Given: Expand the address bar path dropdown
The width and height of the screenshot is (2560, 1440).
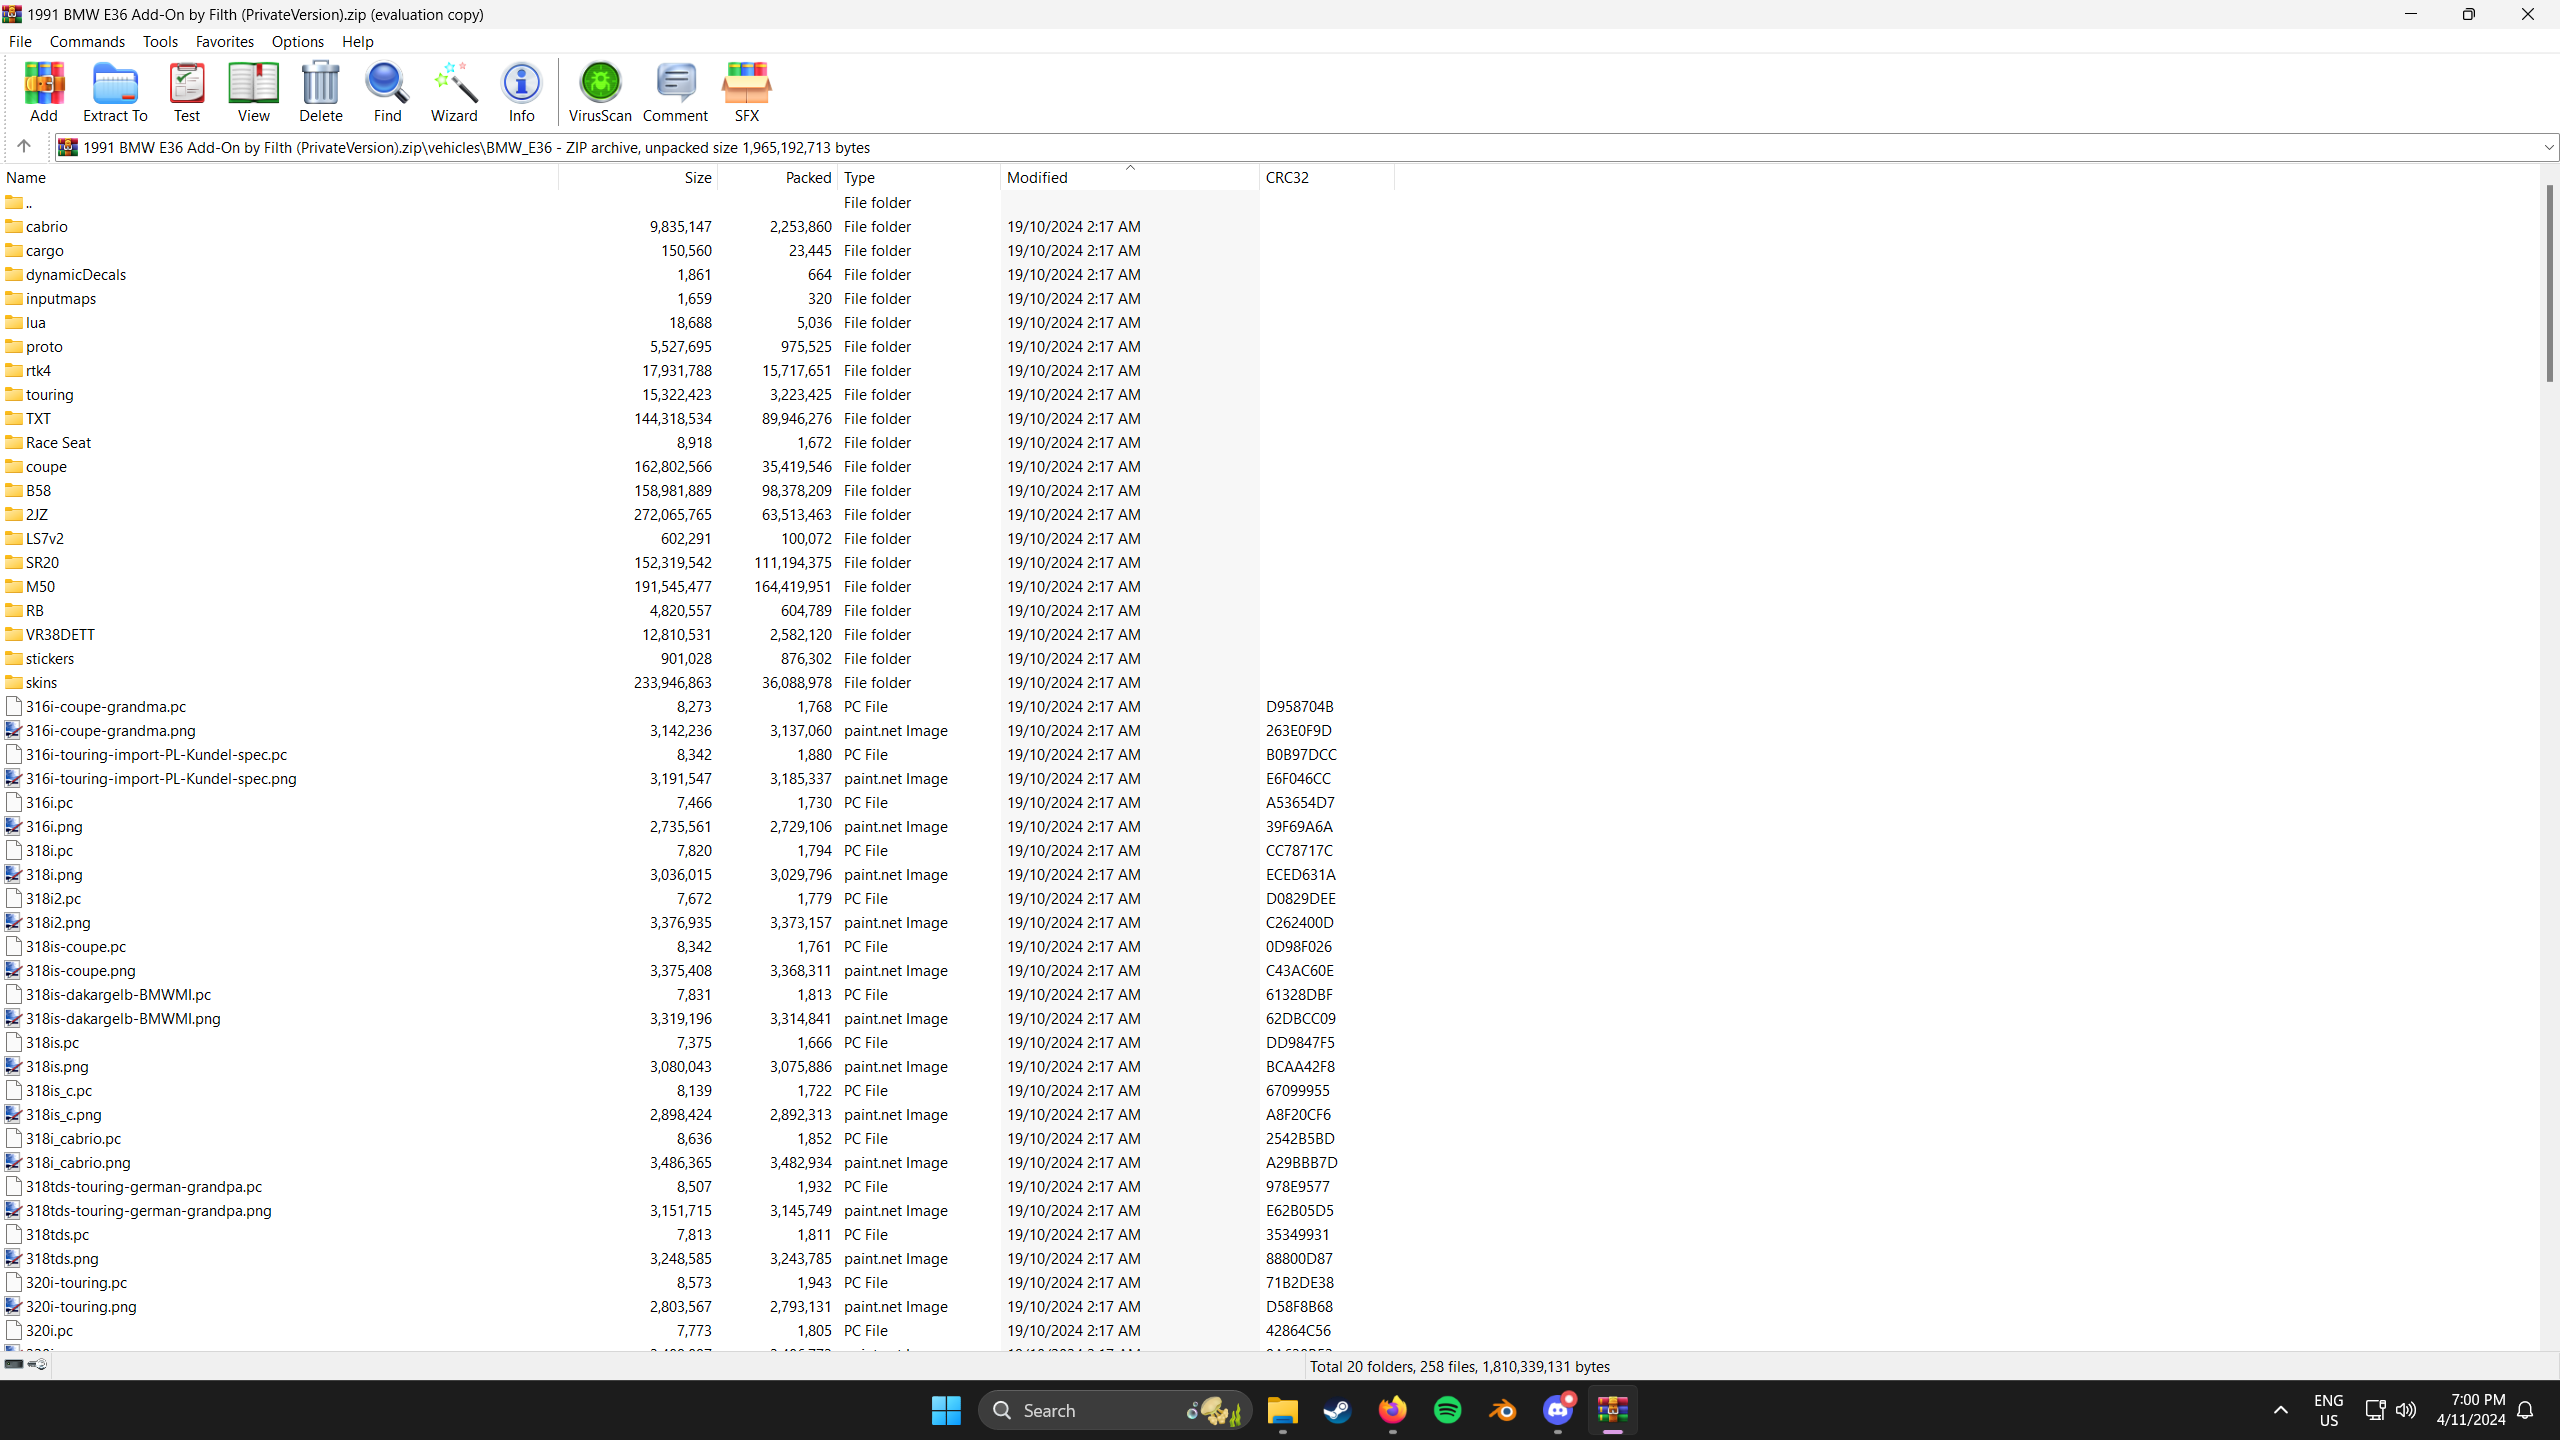Looking at the screenshot, I should click(x=2549, y=147).
